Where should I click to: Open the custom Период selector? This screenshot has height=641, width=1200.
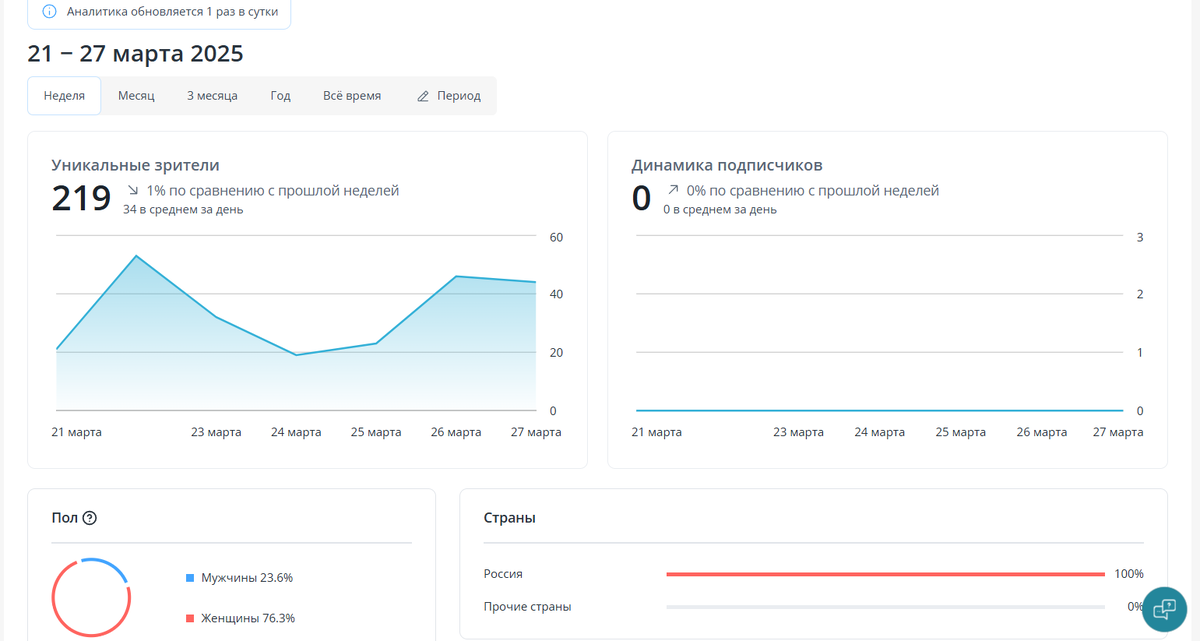click(x=449, y=96)
